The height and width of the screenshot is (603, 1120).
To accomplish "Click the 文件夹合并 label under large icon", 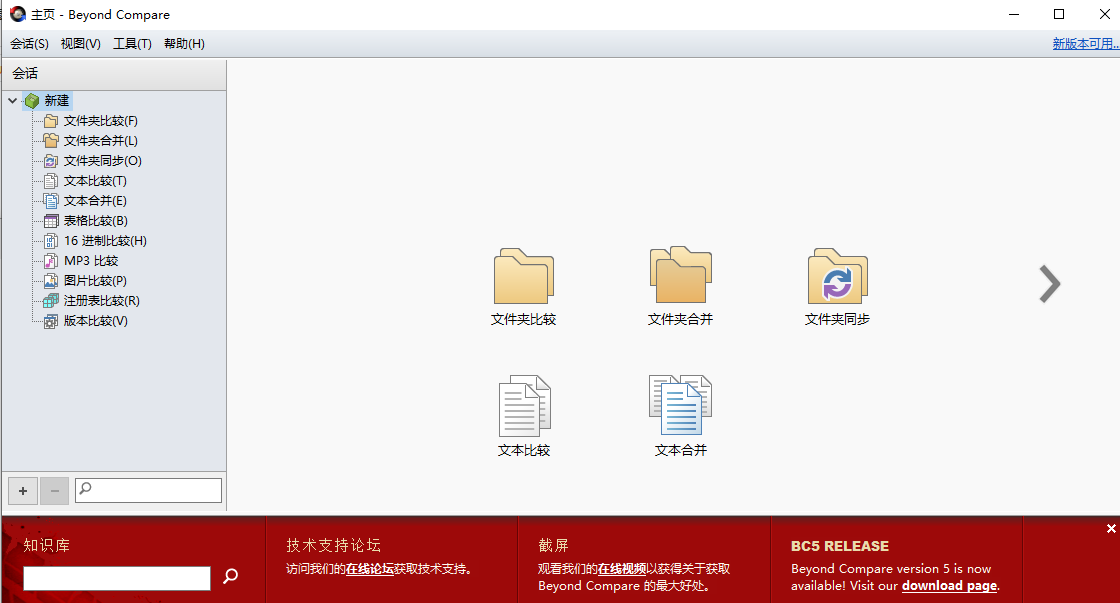I will 681,319.
